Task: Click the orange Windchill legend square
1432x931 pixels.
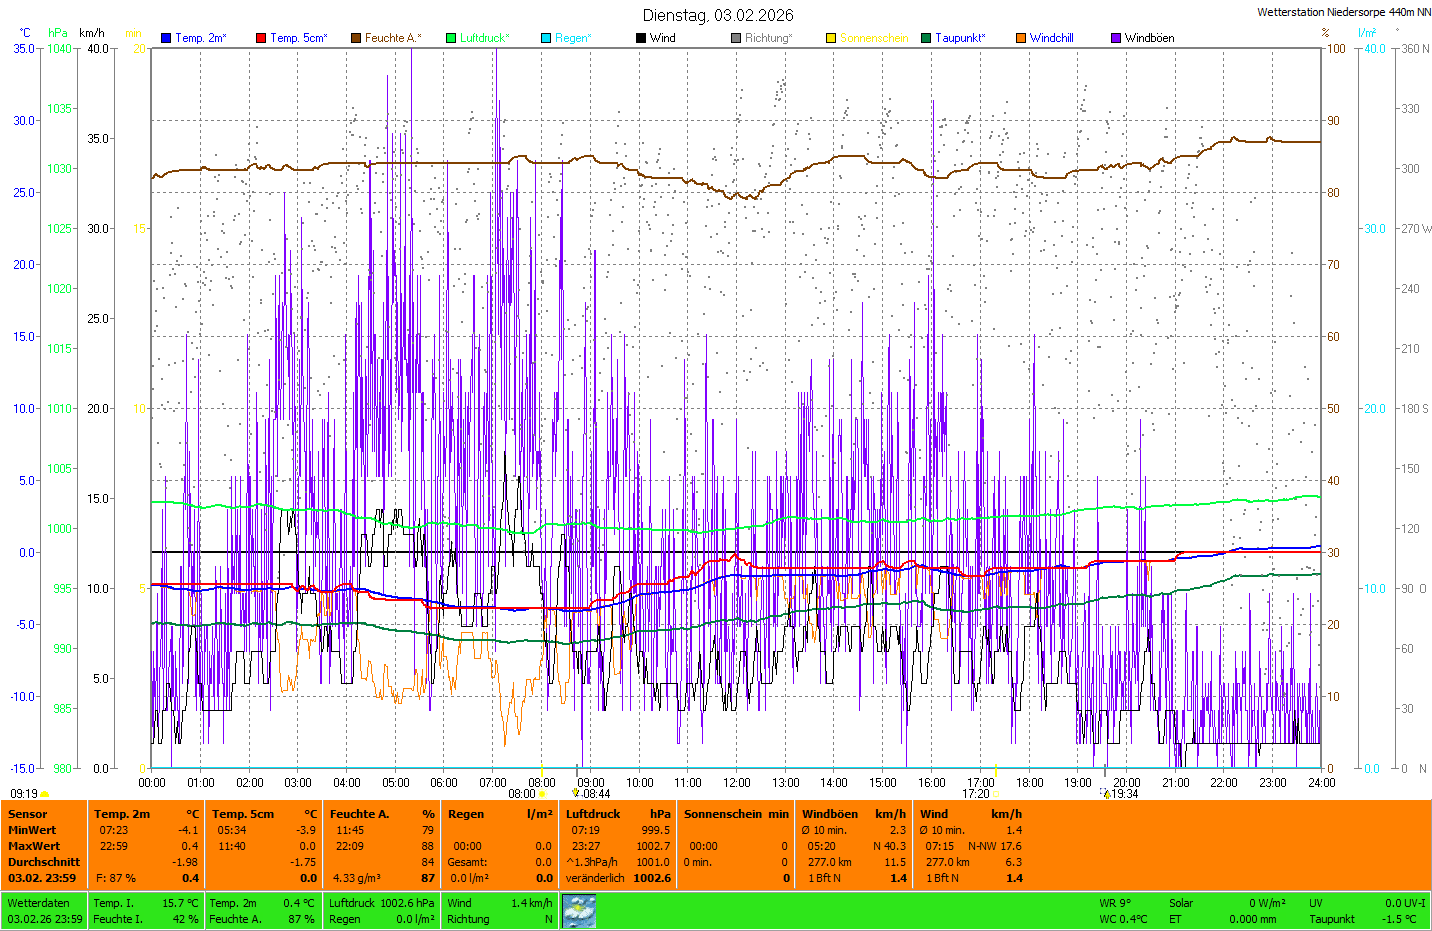Action: click(1021, 38)
